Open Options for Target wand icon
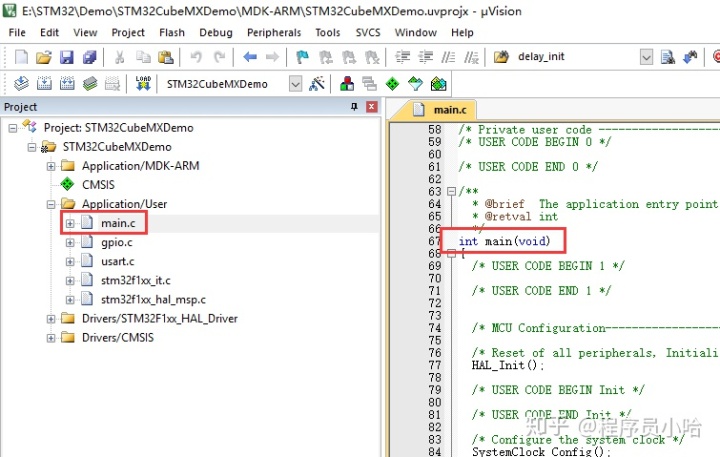Viewport: 720px width, 457px height. coord(317,84)
